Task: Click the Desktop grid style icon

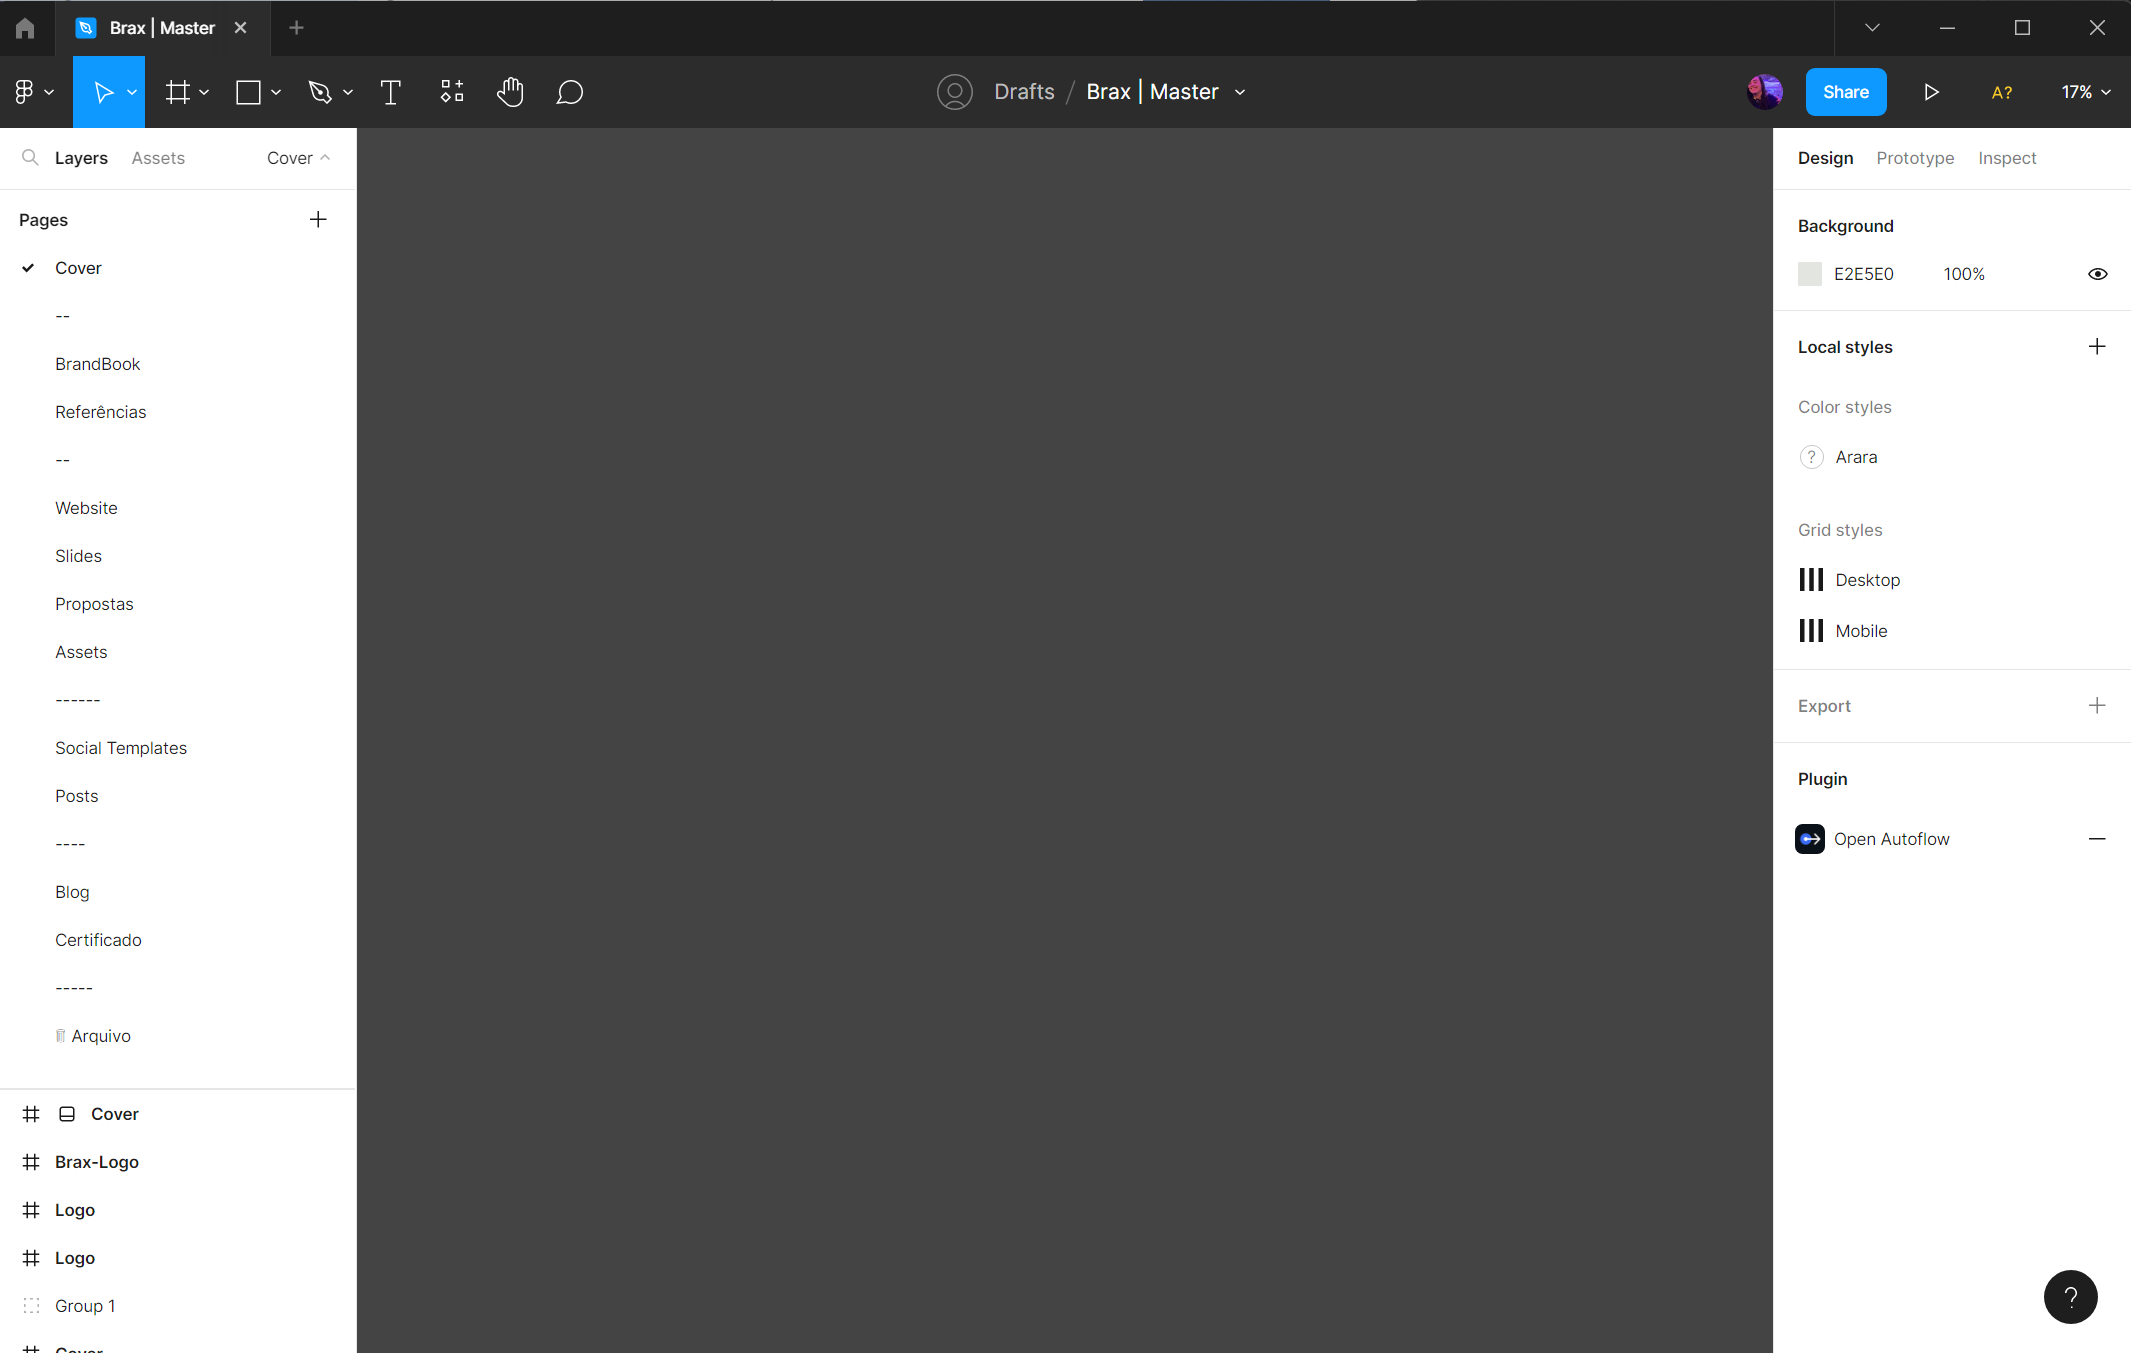Action: (1811, 580)
